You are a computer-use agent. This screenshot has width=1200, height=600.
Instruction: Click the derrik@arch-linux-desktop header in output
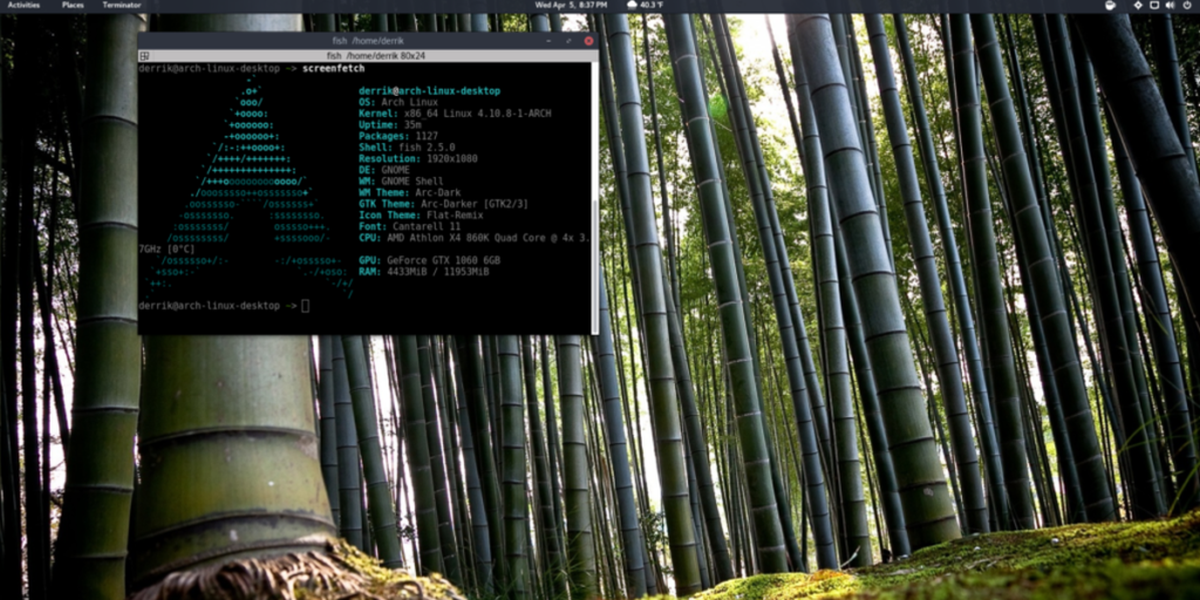click(x=430, y=91)
